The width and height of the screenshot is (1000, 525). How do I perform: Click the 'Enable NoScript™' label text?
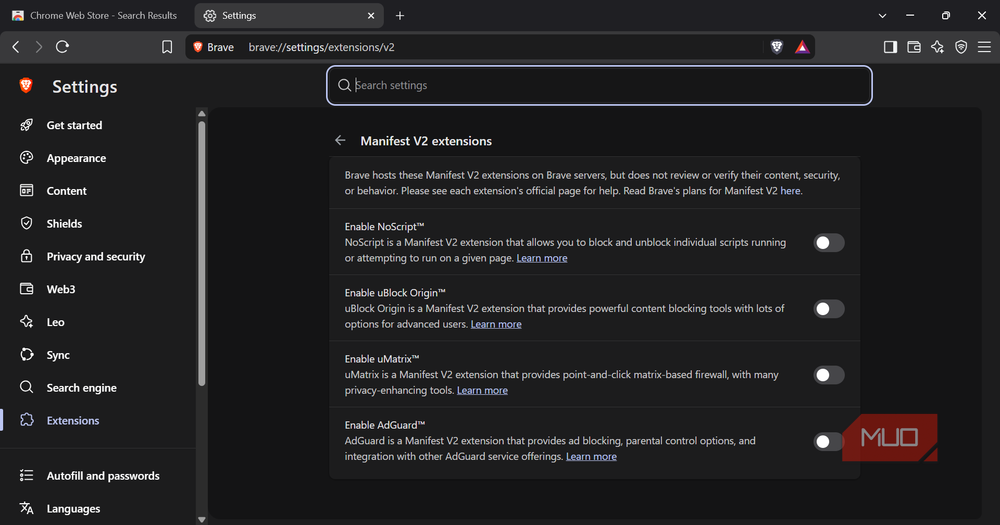384,226
